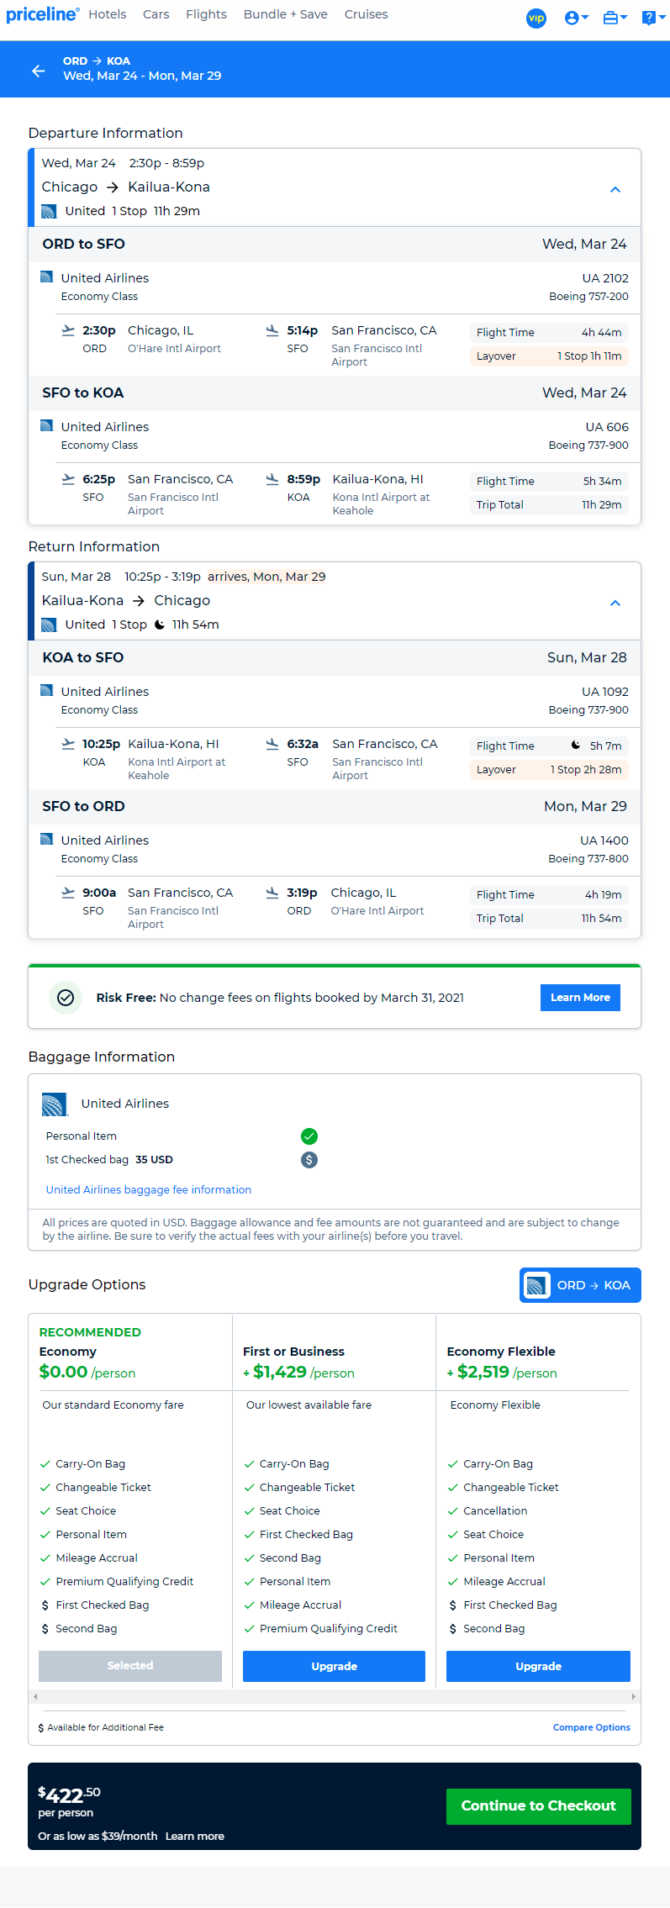This screenshot has height=1908, width=670.
Task: Click the KOA landing icon at 8:59p
Action: (272, 479)
